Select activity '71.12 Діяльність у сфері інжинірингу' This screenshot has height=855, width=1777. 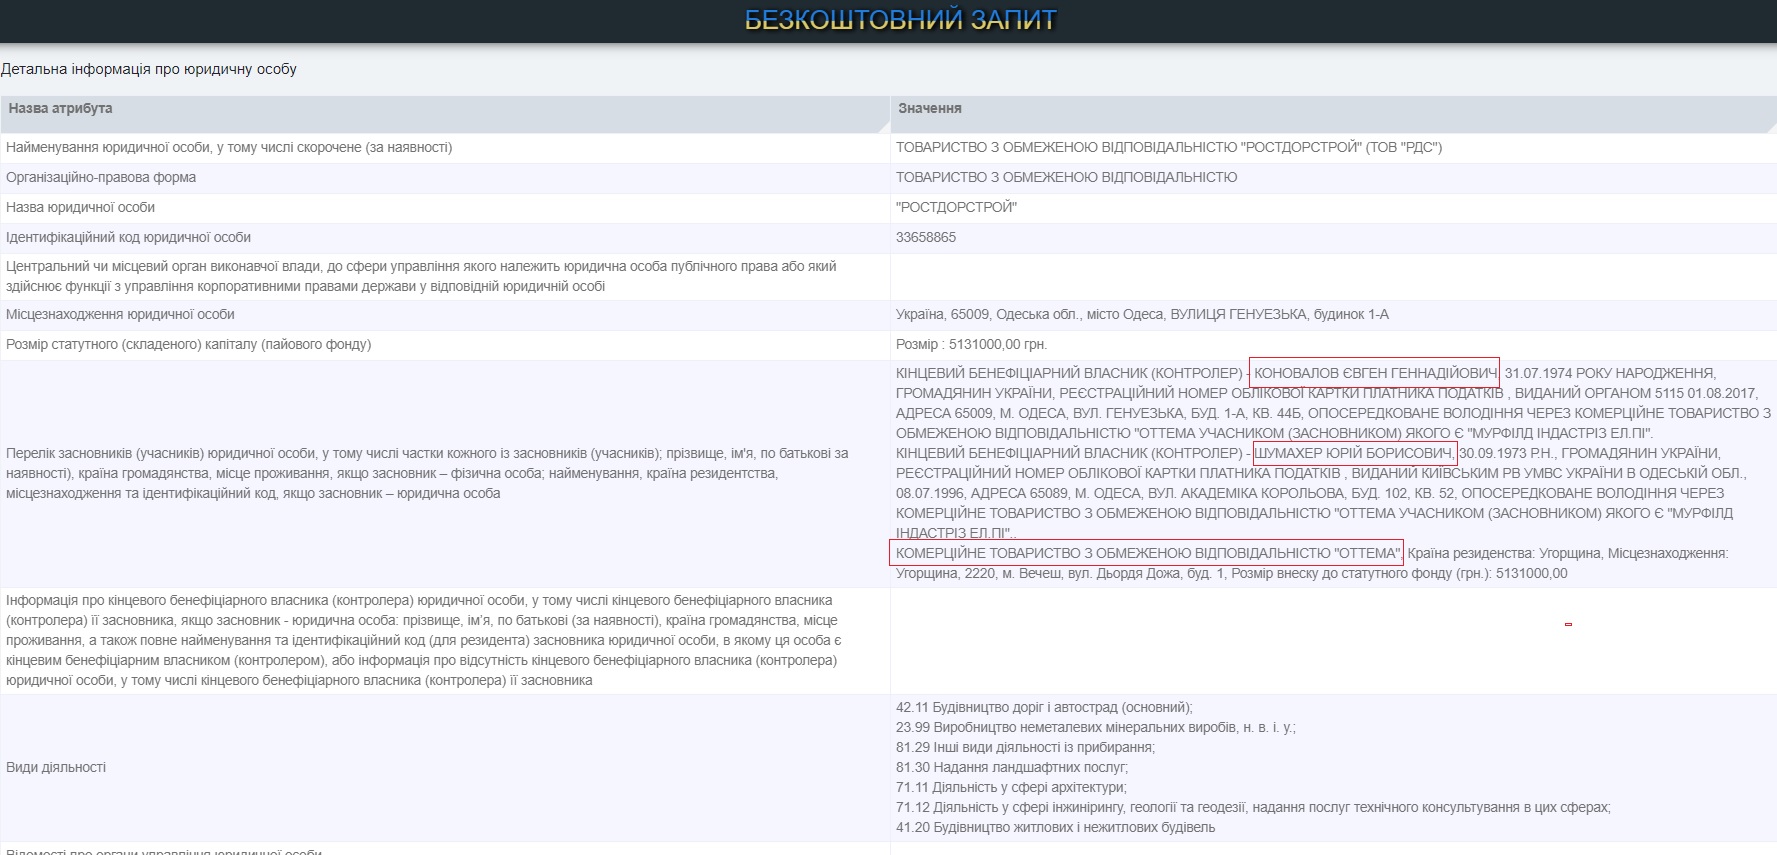(1253, 807)
